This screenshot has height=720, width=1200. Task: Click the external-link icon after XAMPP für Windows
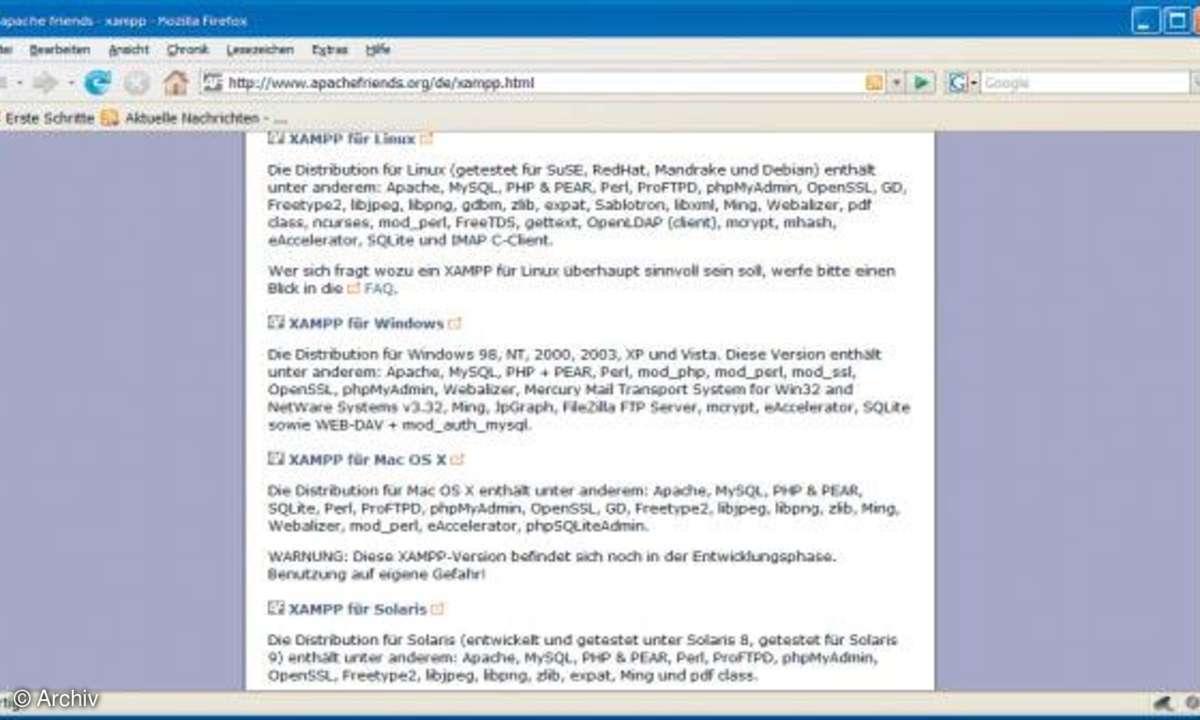pos(456,324)
